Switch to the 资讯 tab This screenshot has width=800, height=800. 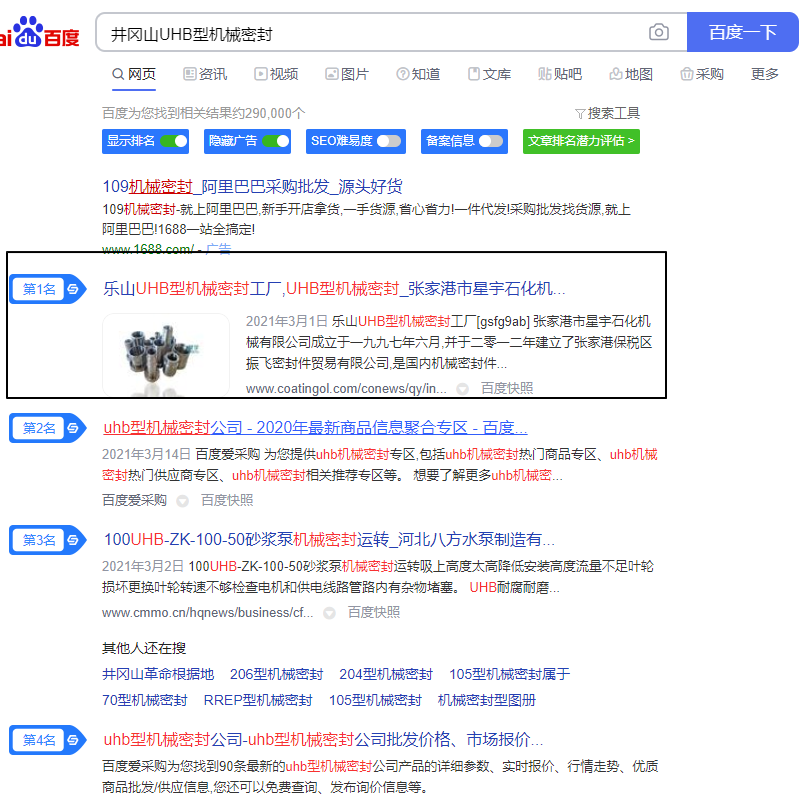click(205, 74)
